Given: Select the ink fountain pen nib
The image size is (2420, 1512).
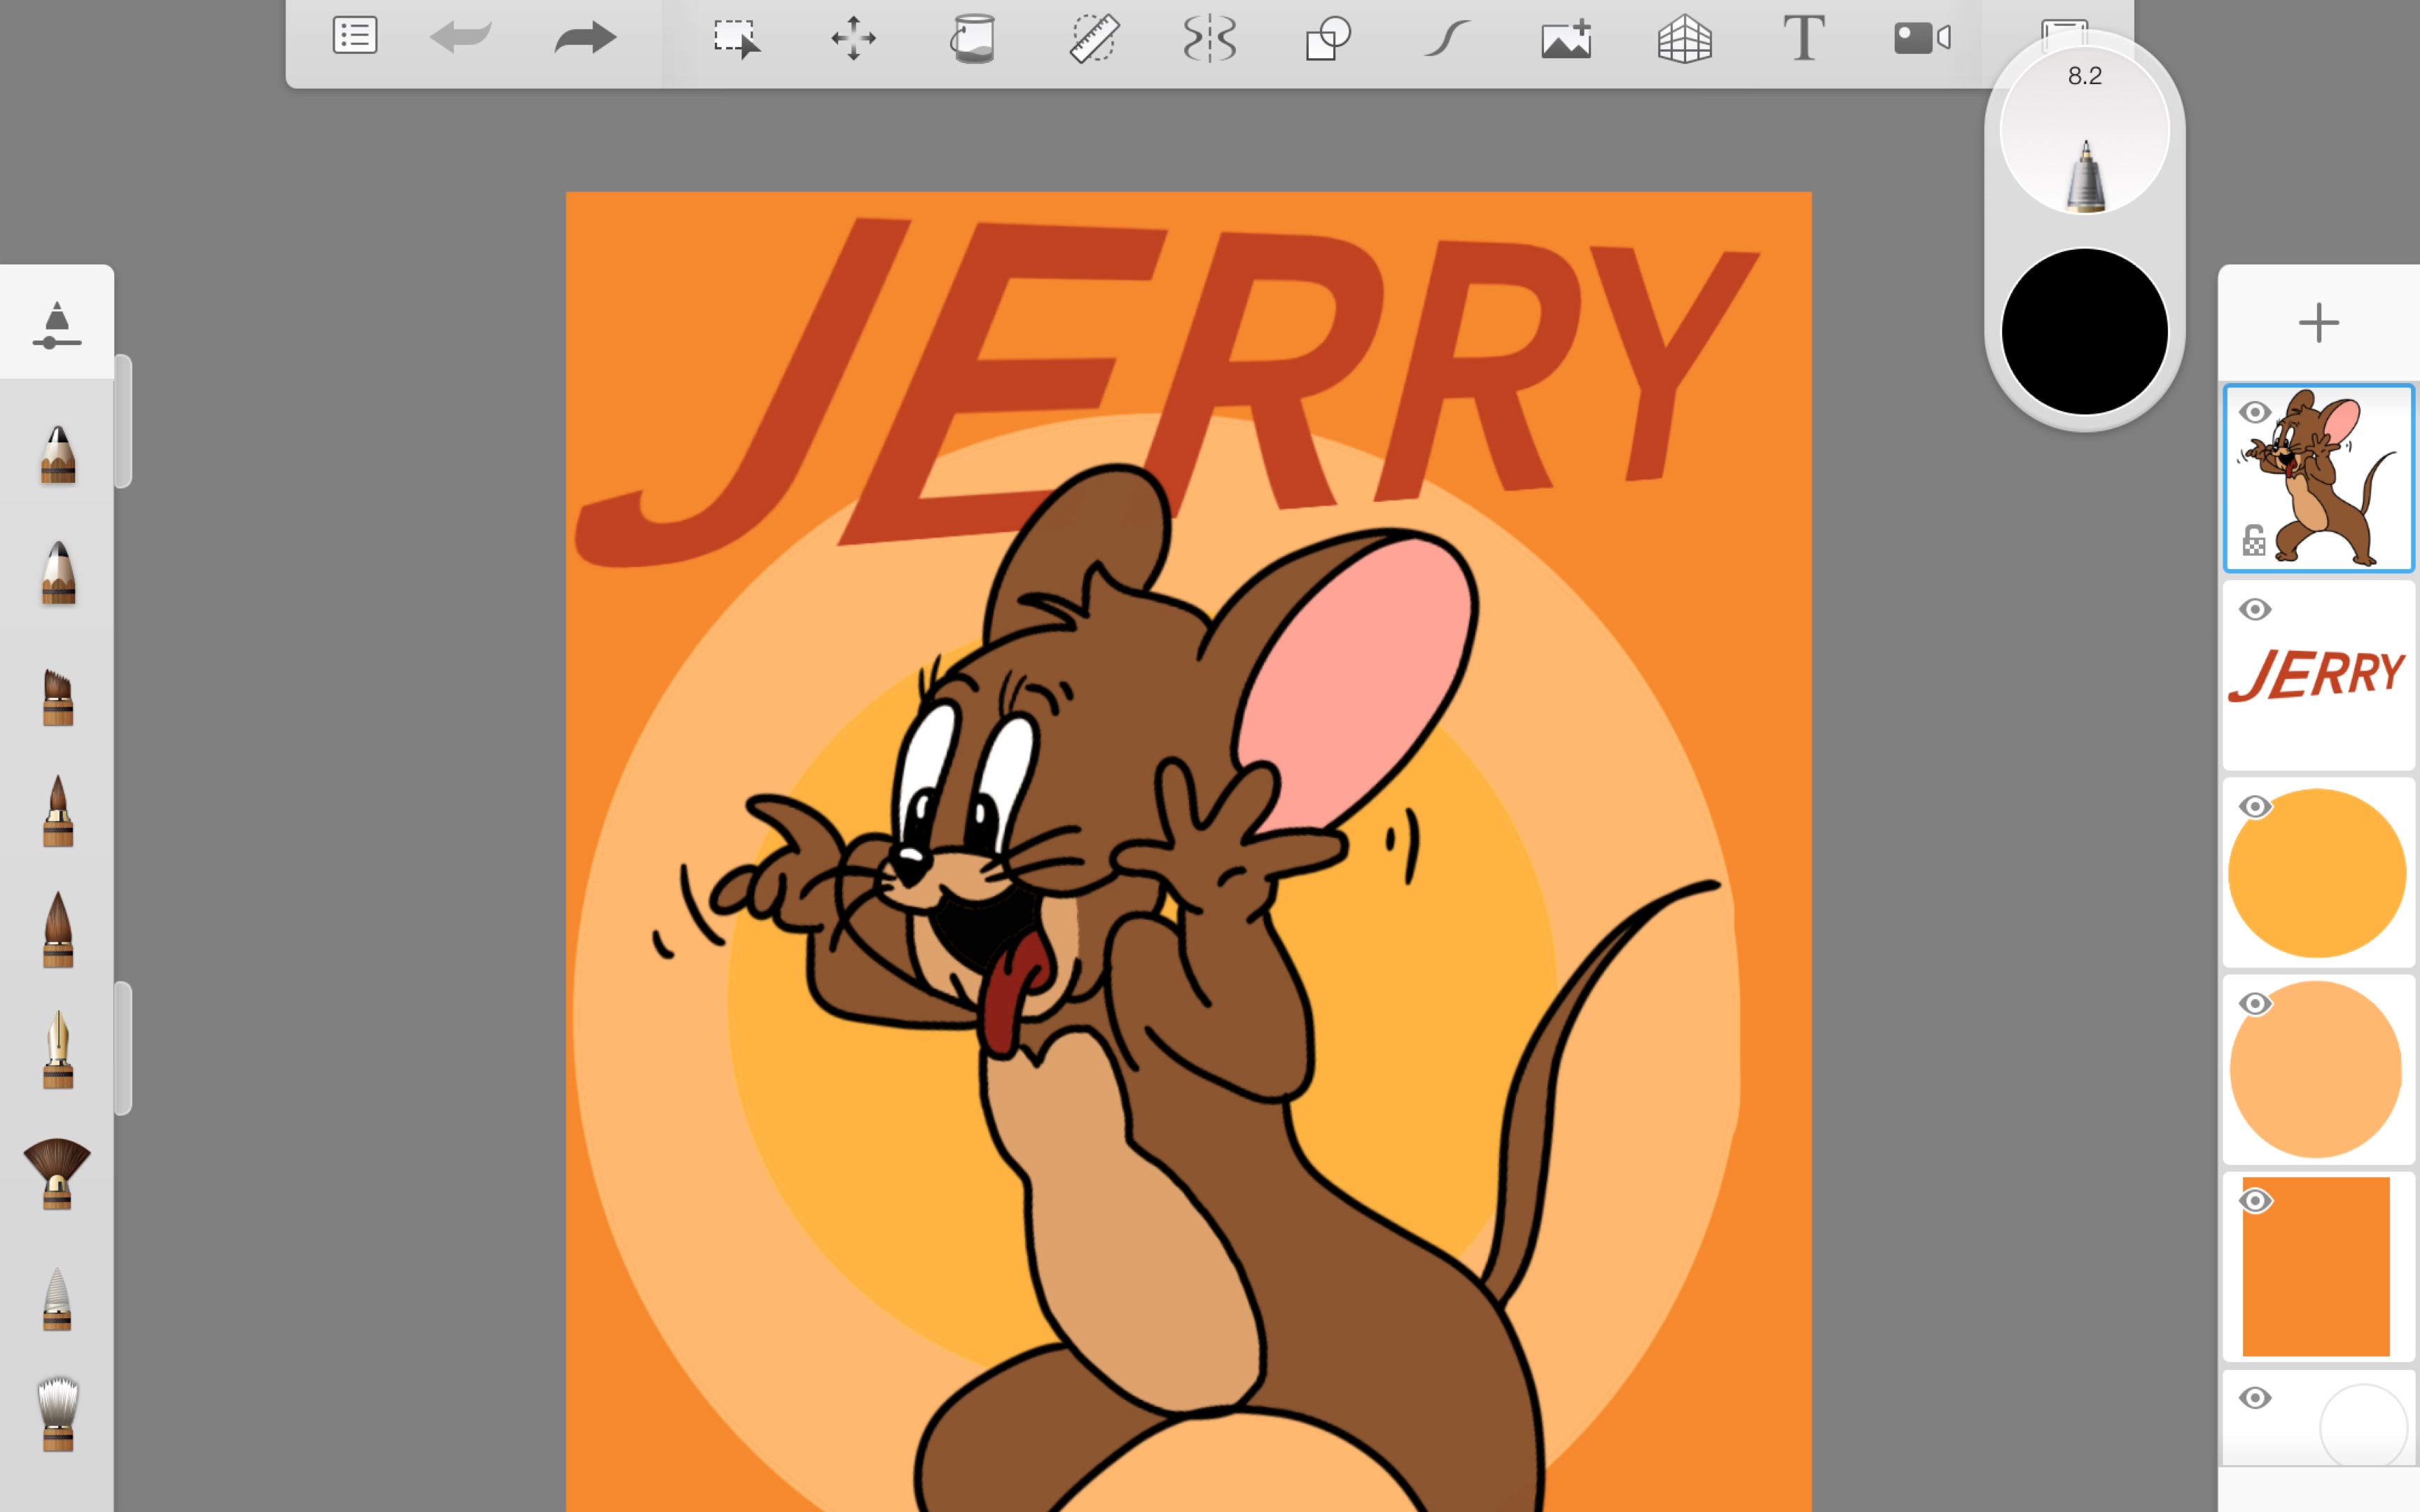Looking at the screenshot, I should (58, 1048).
